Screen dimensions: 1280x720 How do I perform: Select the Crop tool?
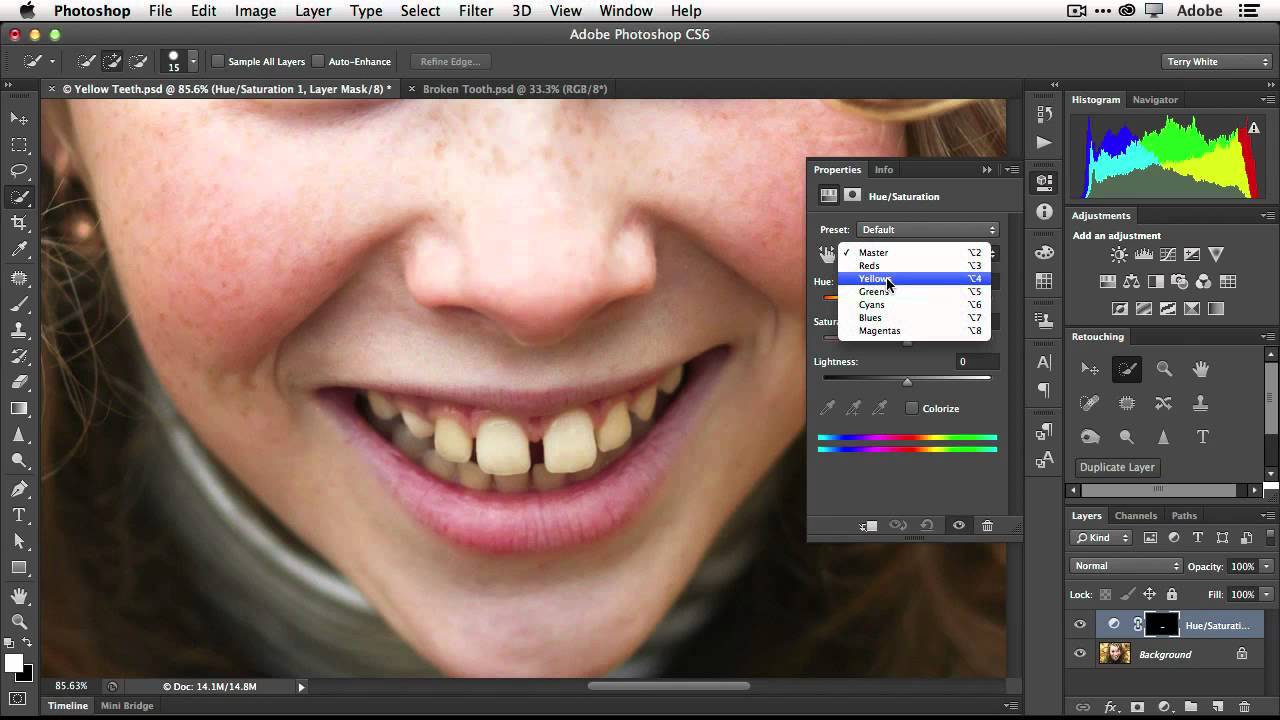(19, 223)
